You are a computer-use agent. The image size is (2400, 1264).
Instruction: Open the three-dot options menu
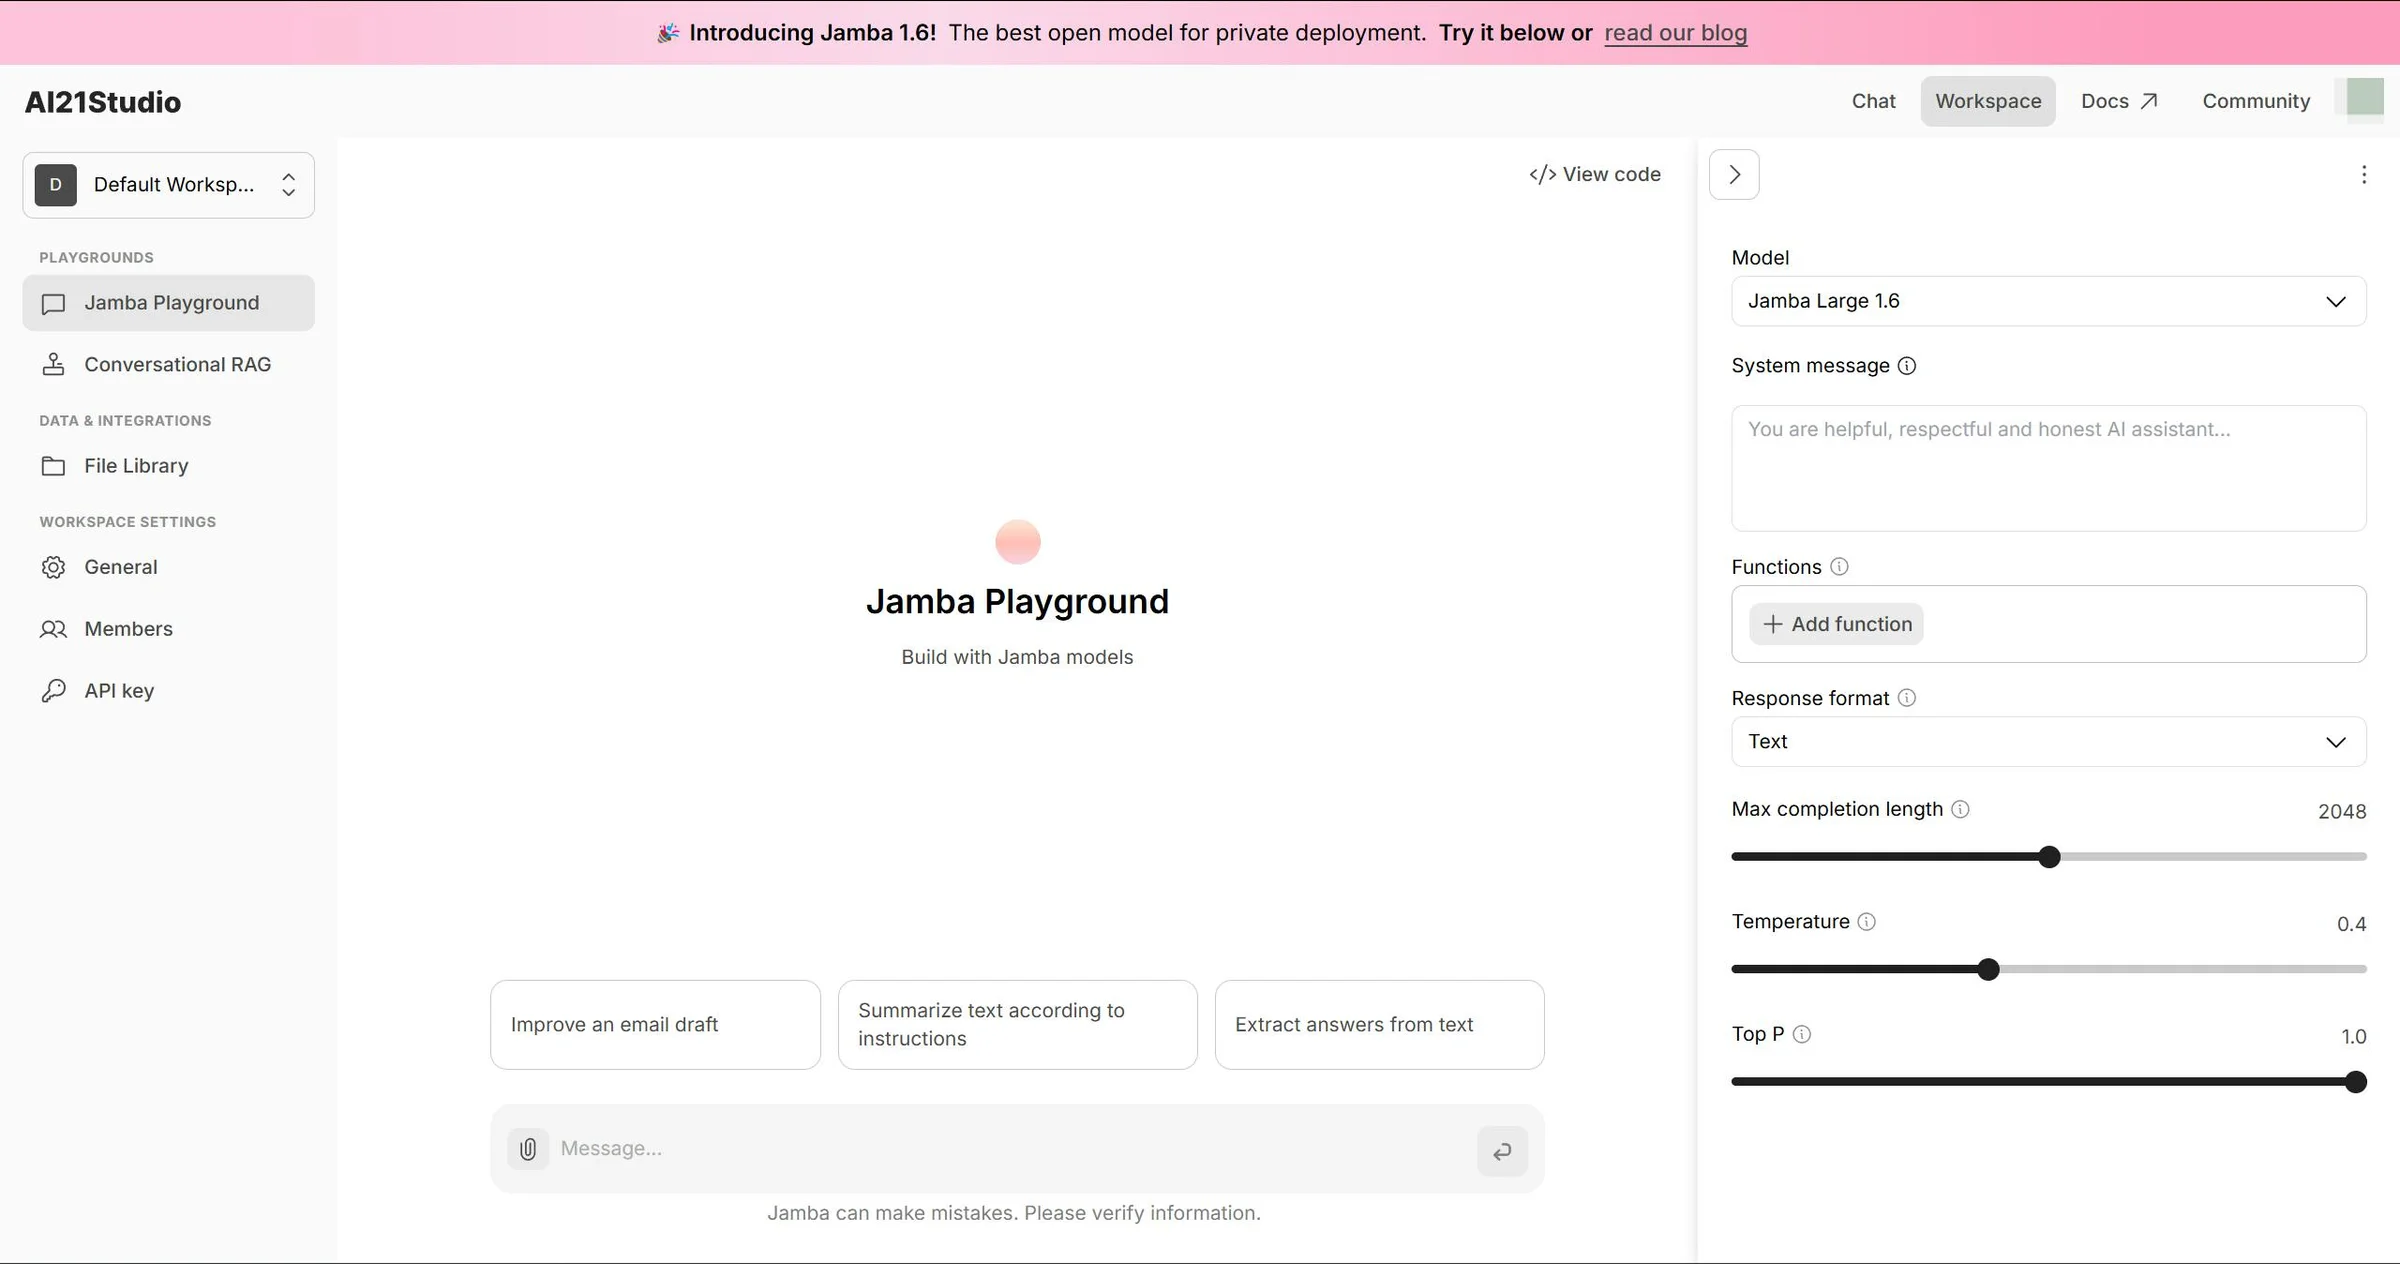pos(2363,175)
